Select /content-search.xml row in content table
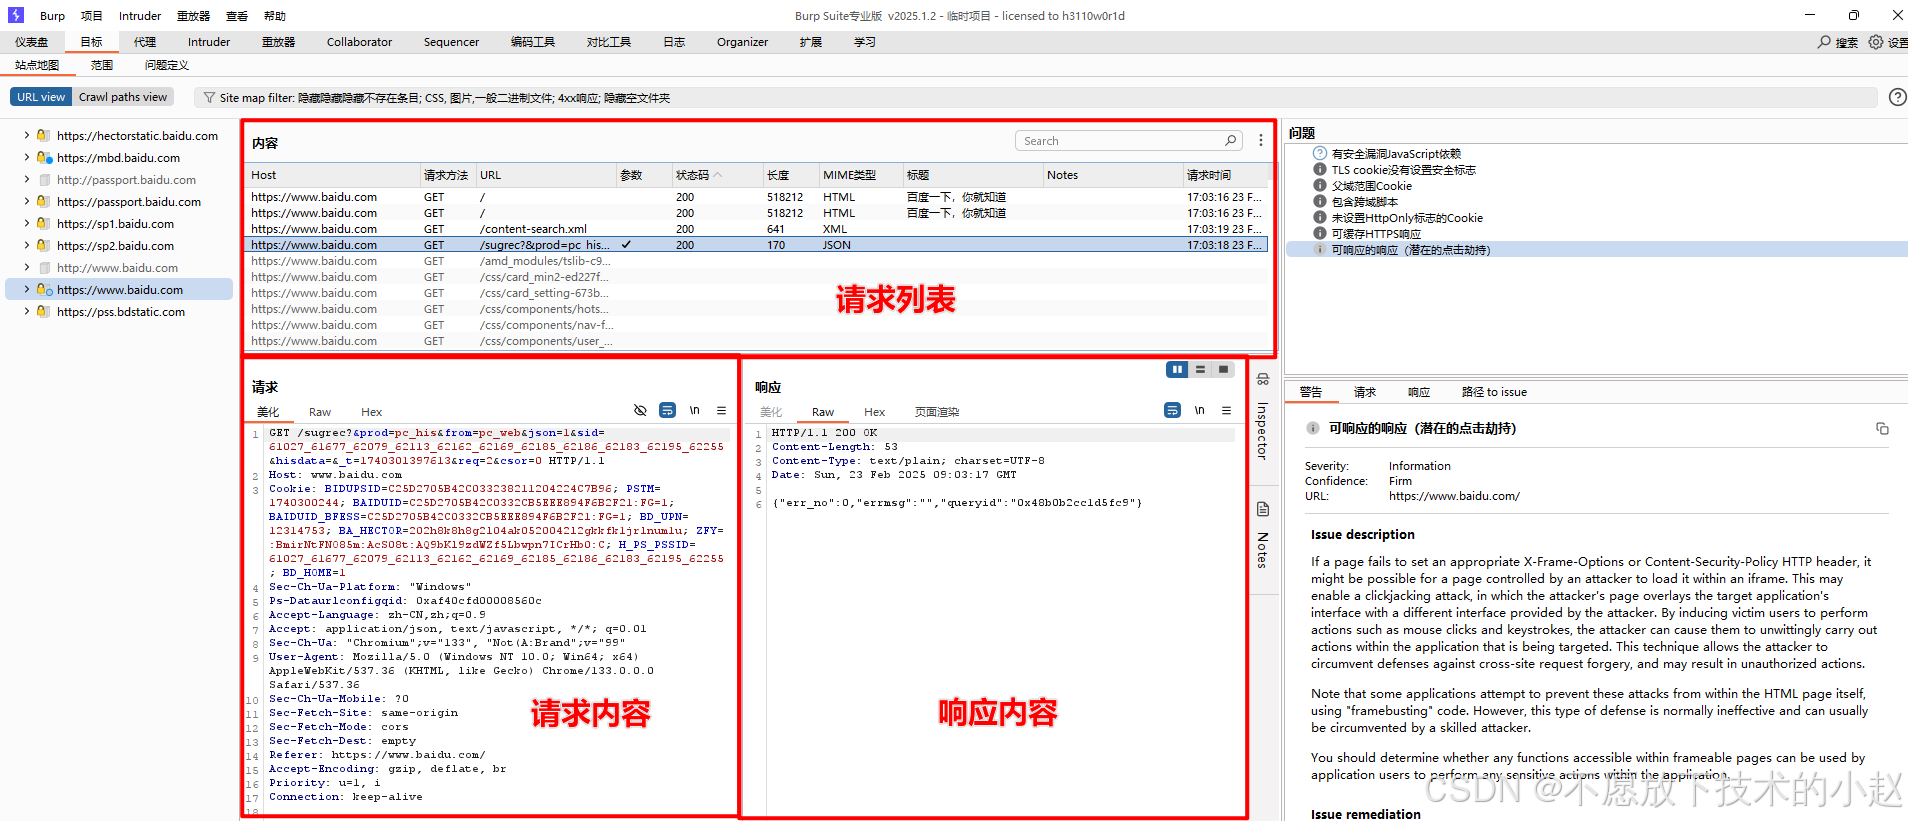 click(757, 229)
